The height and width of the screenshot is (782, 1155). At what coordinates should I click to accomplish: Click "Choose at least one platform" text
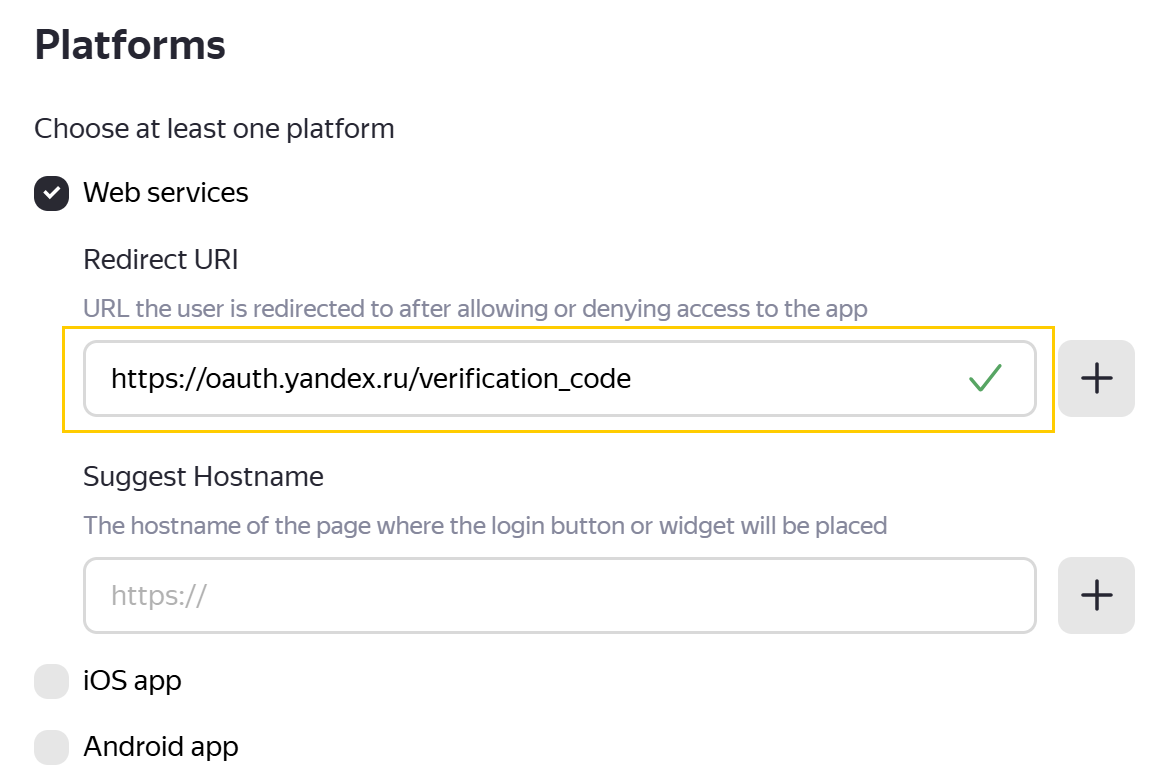click(214, 129)
